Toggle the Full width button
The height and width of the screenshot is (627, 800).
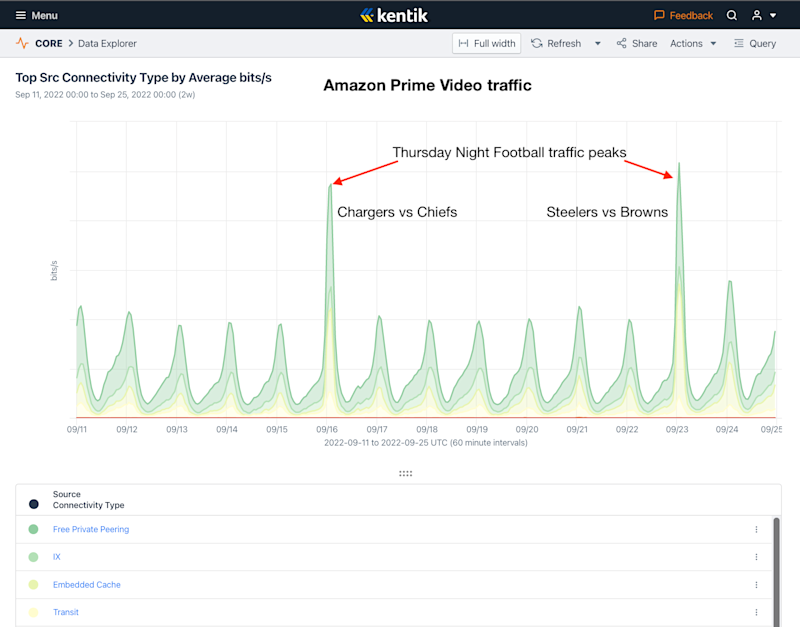pyautogui.click(x=487, y=43)
